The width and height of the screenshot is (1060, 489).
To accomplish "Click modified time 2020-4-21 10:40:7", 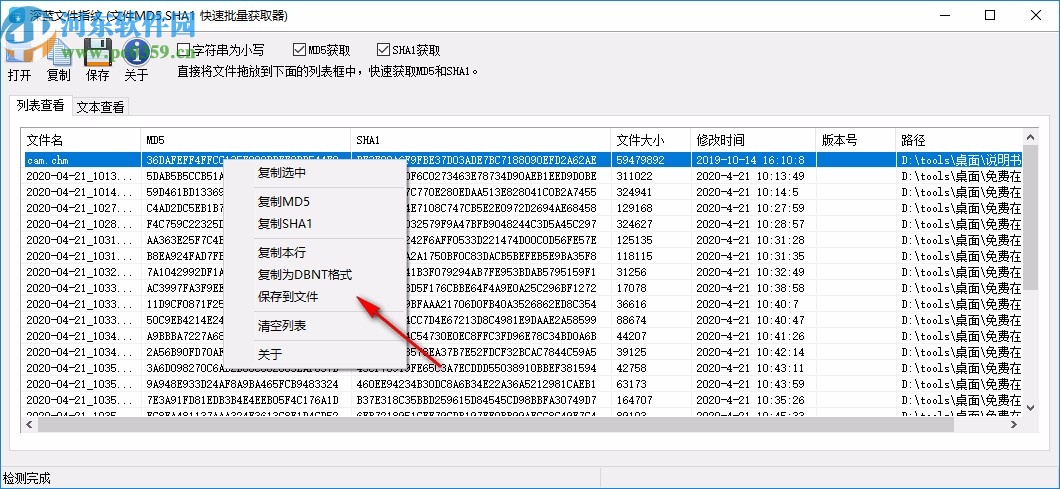I will [x=748, y=304].
